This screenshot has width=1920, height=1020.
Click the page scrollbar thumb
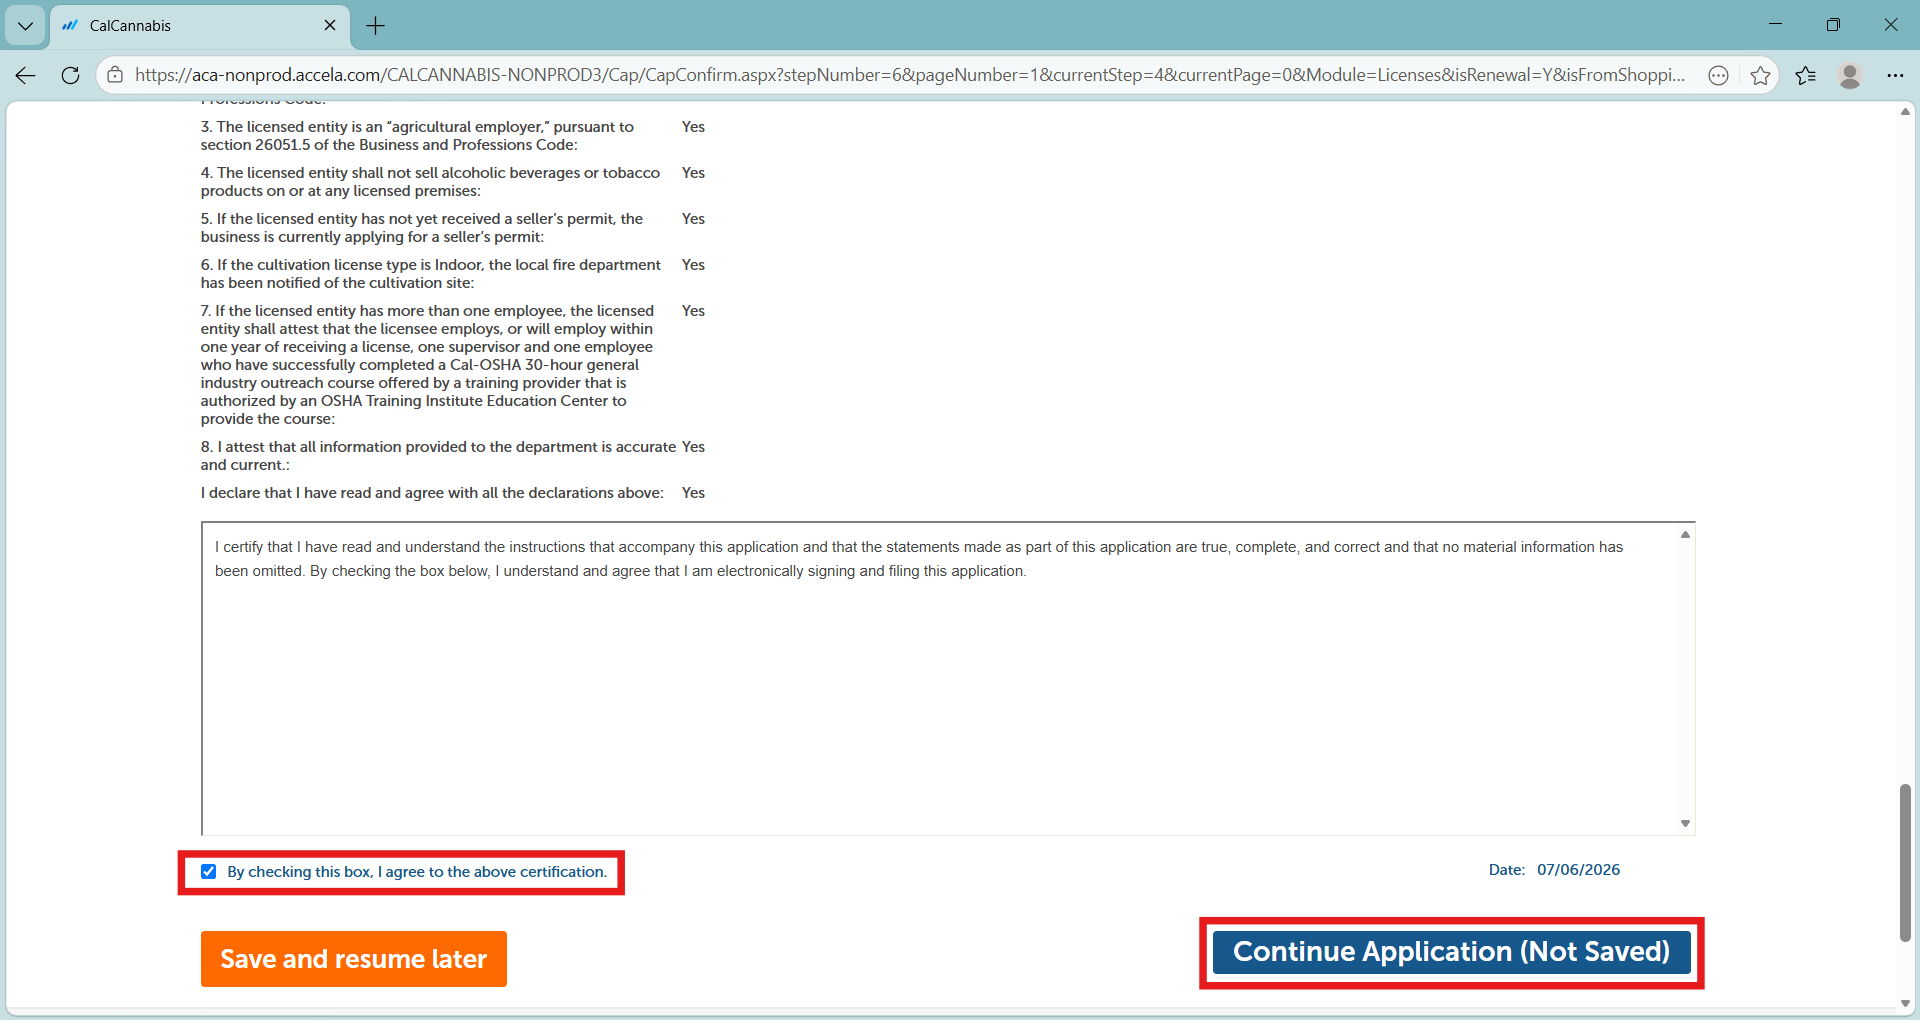(1905, 863)
